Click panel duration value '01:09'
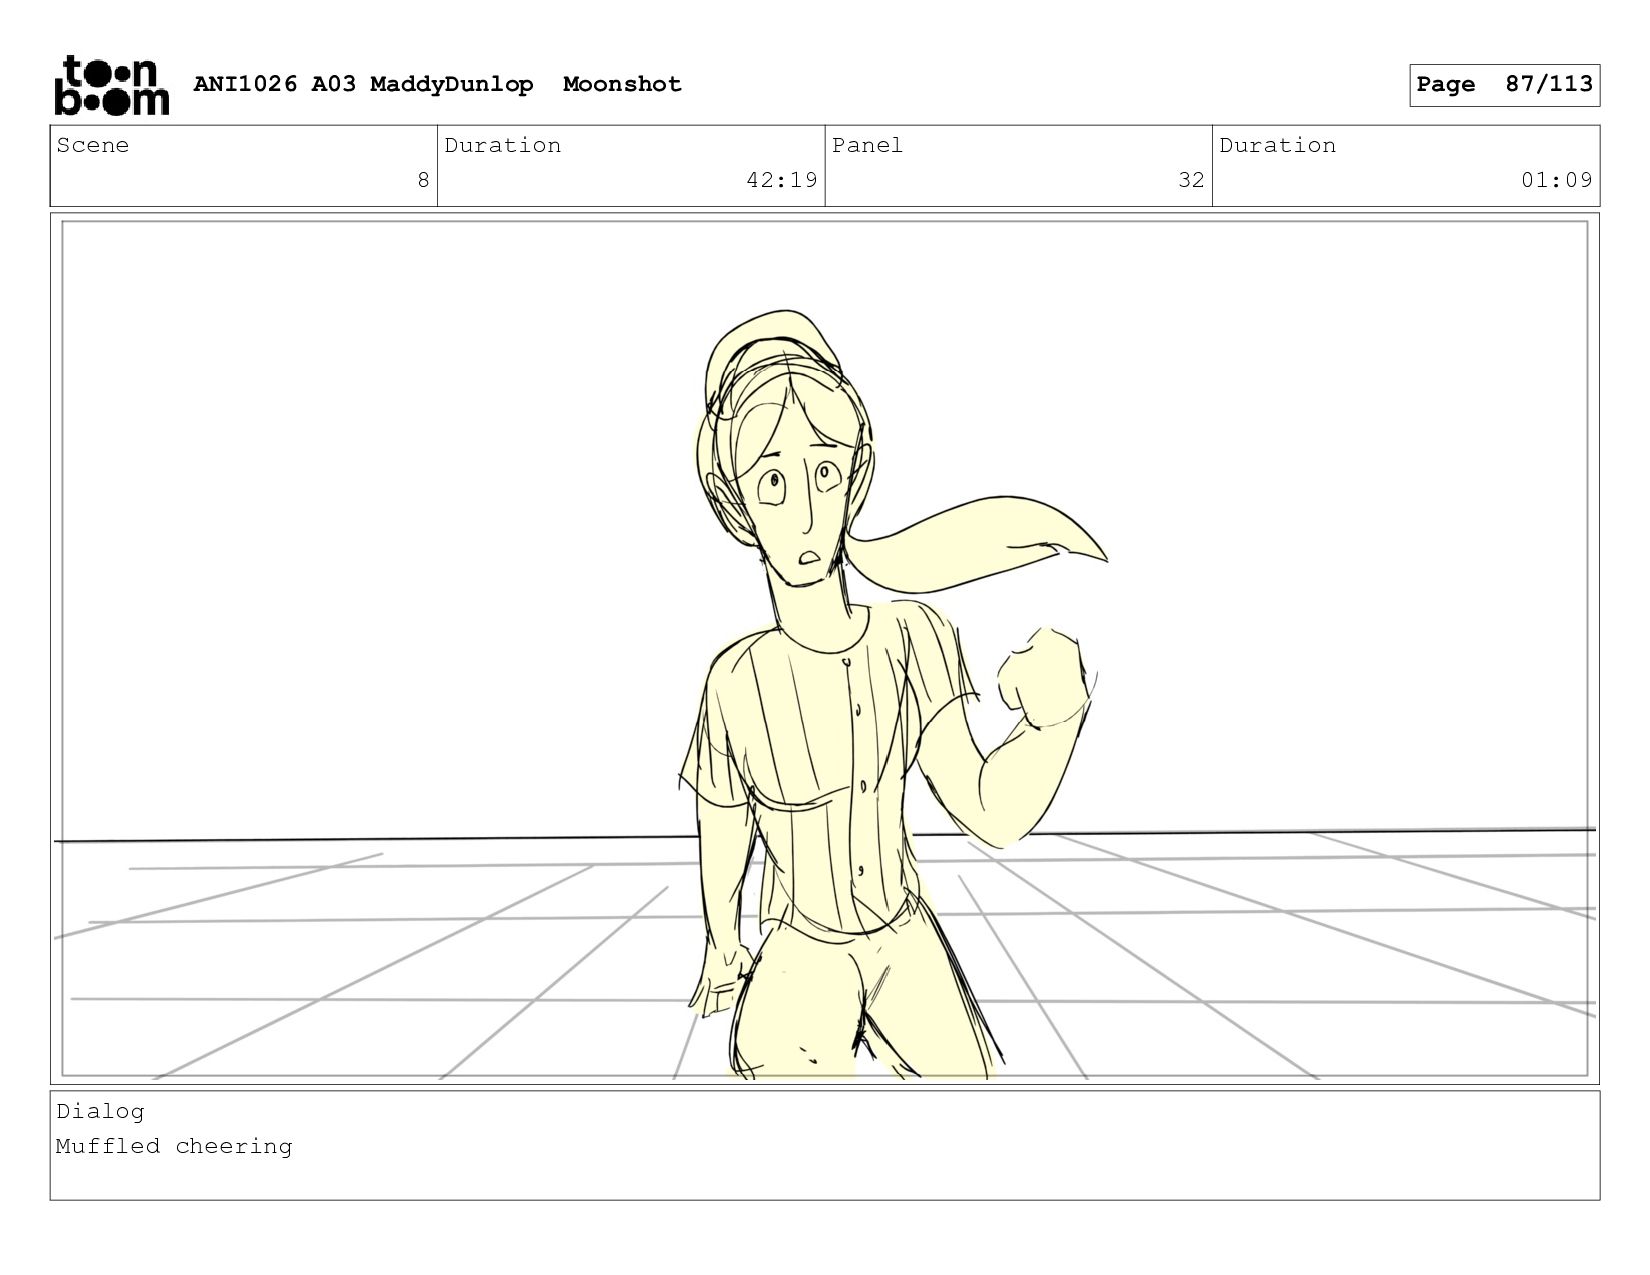The image size is (1650, 1275). 1557,180
